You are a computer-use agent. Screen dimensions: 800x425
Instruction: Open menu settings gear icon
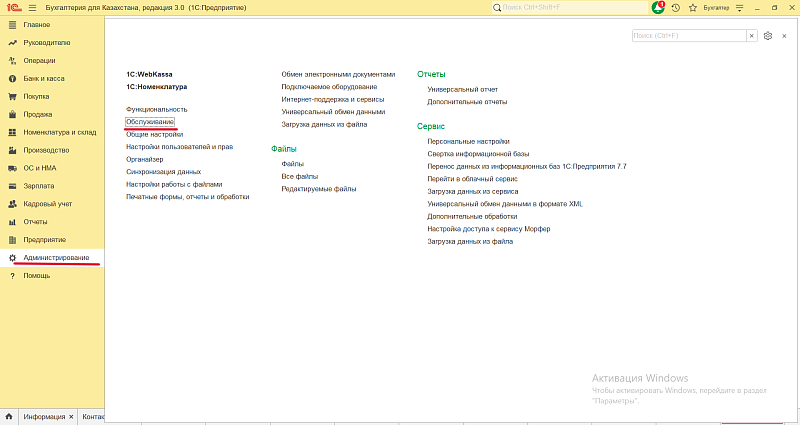tap(768, 36)
